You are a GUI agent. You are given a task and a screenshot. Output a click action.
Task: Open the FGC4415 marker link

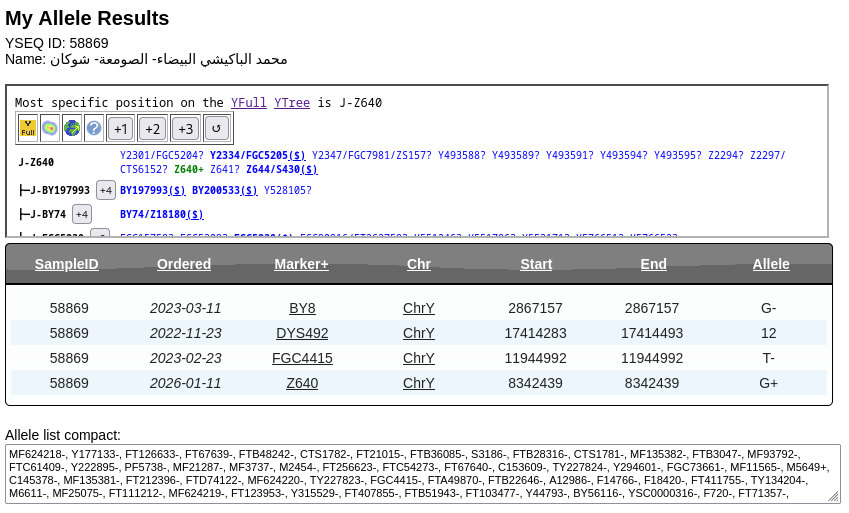pos(302,358)
